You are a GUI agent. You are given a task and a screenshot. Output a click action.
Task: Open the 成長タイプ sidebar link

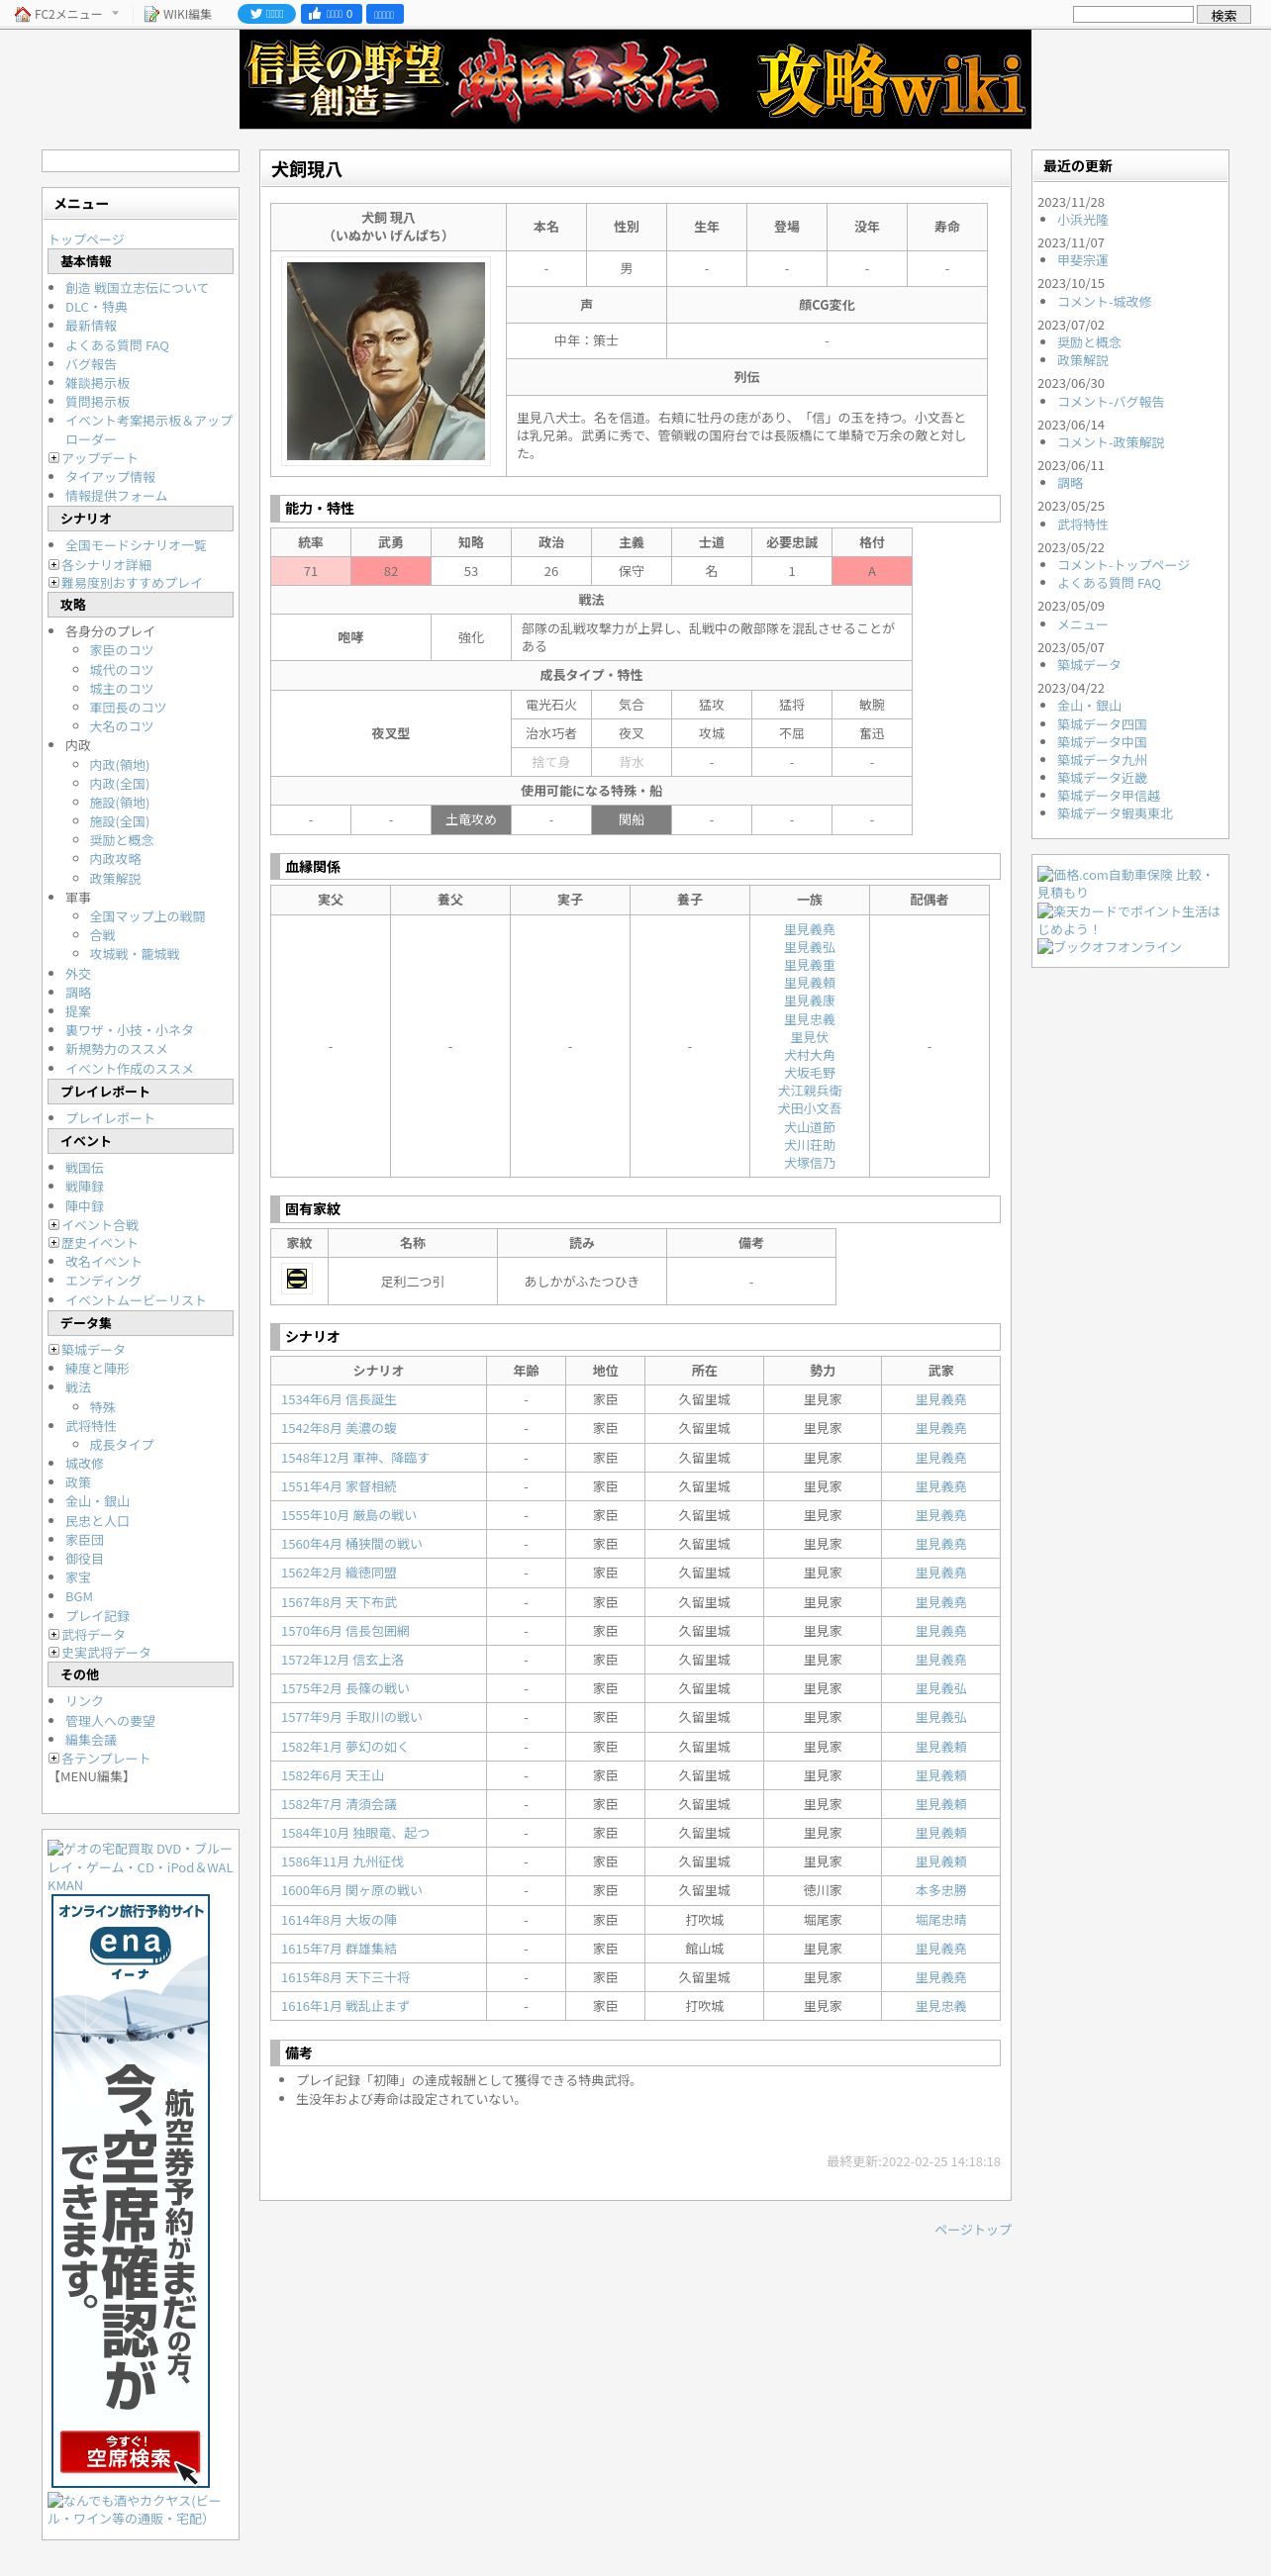tap(122, 1444)
